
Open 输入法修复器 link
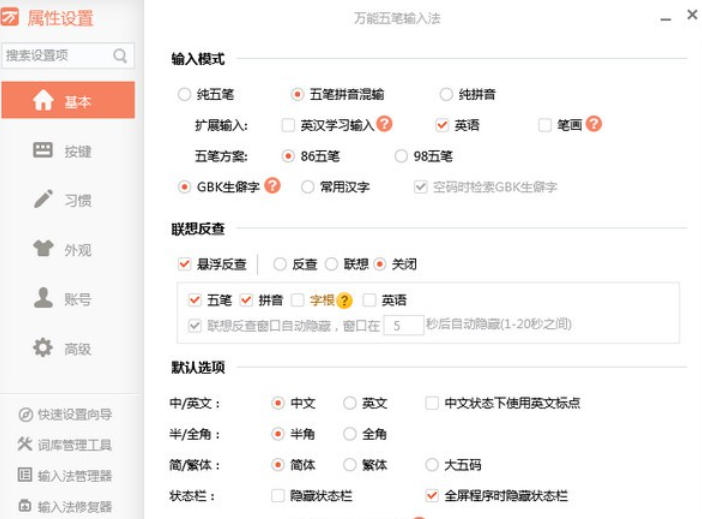point(74,506)
